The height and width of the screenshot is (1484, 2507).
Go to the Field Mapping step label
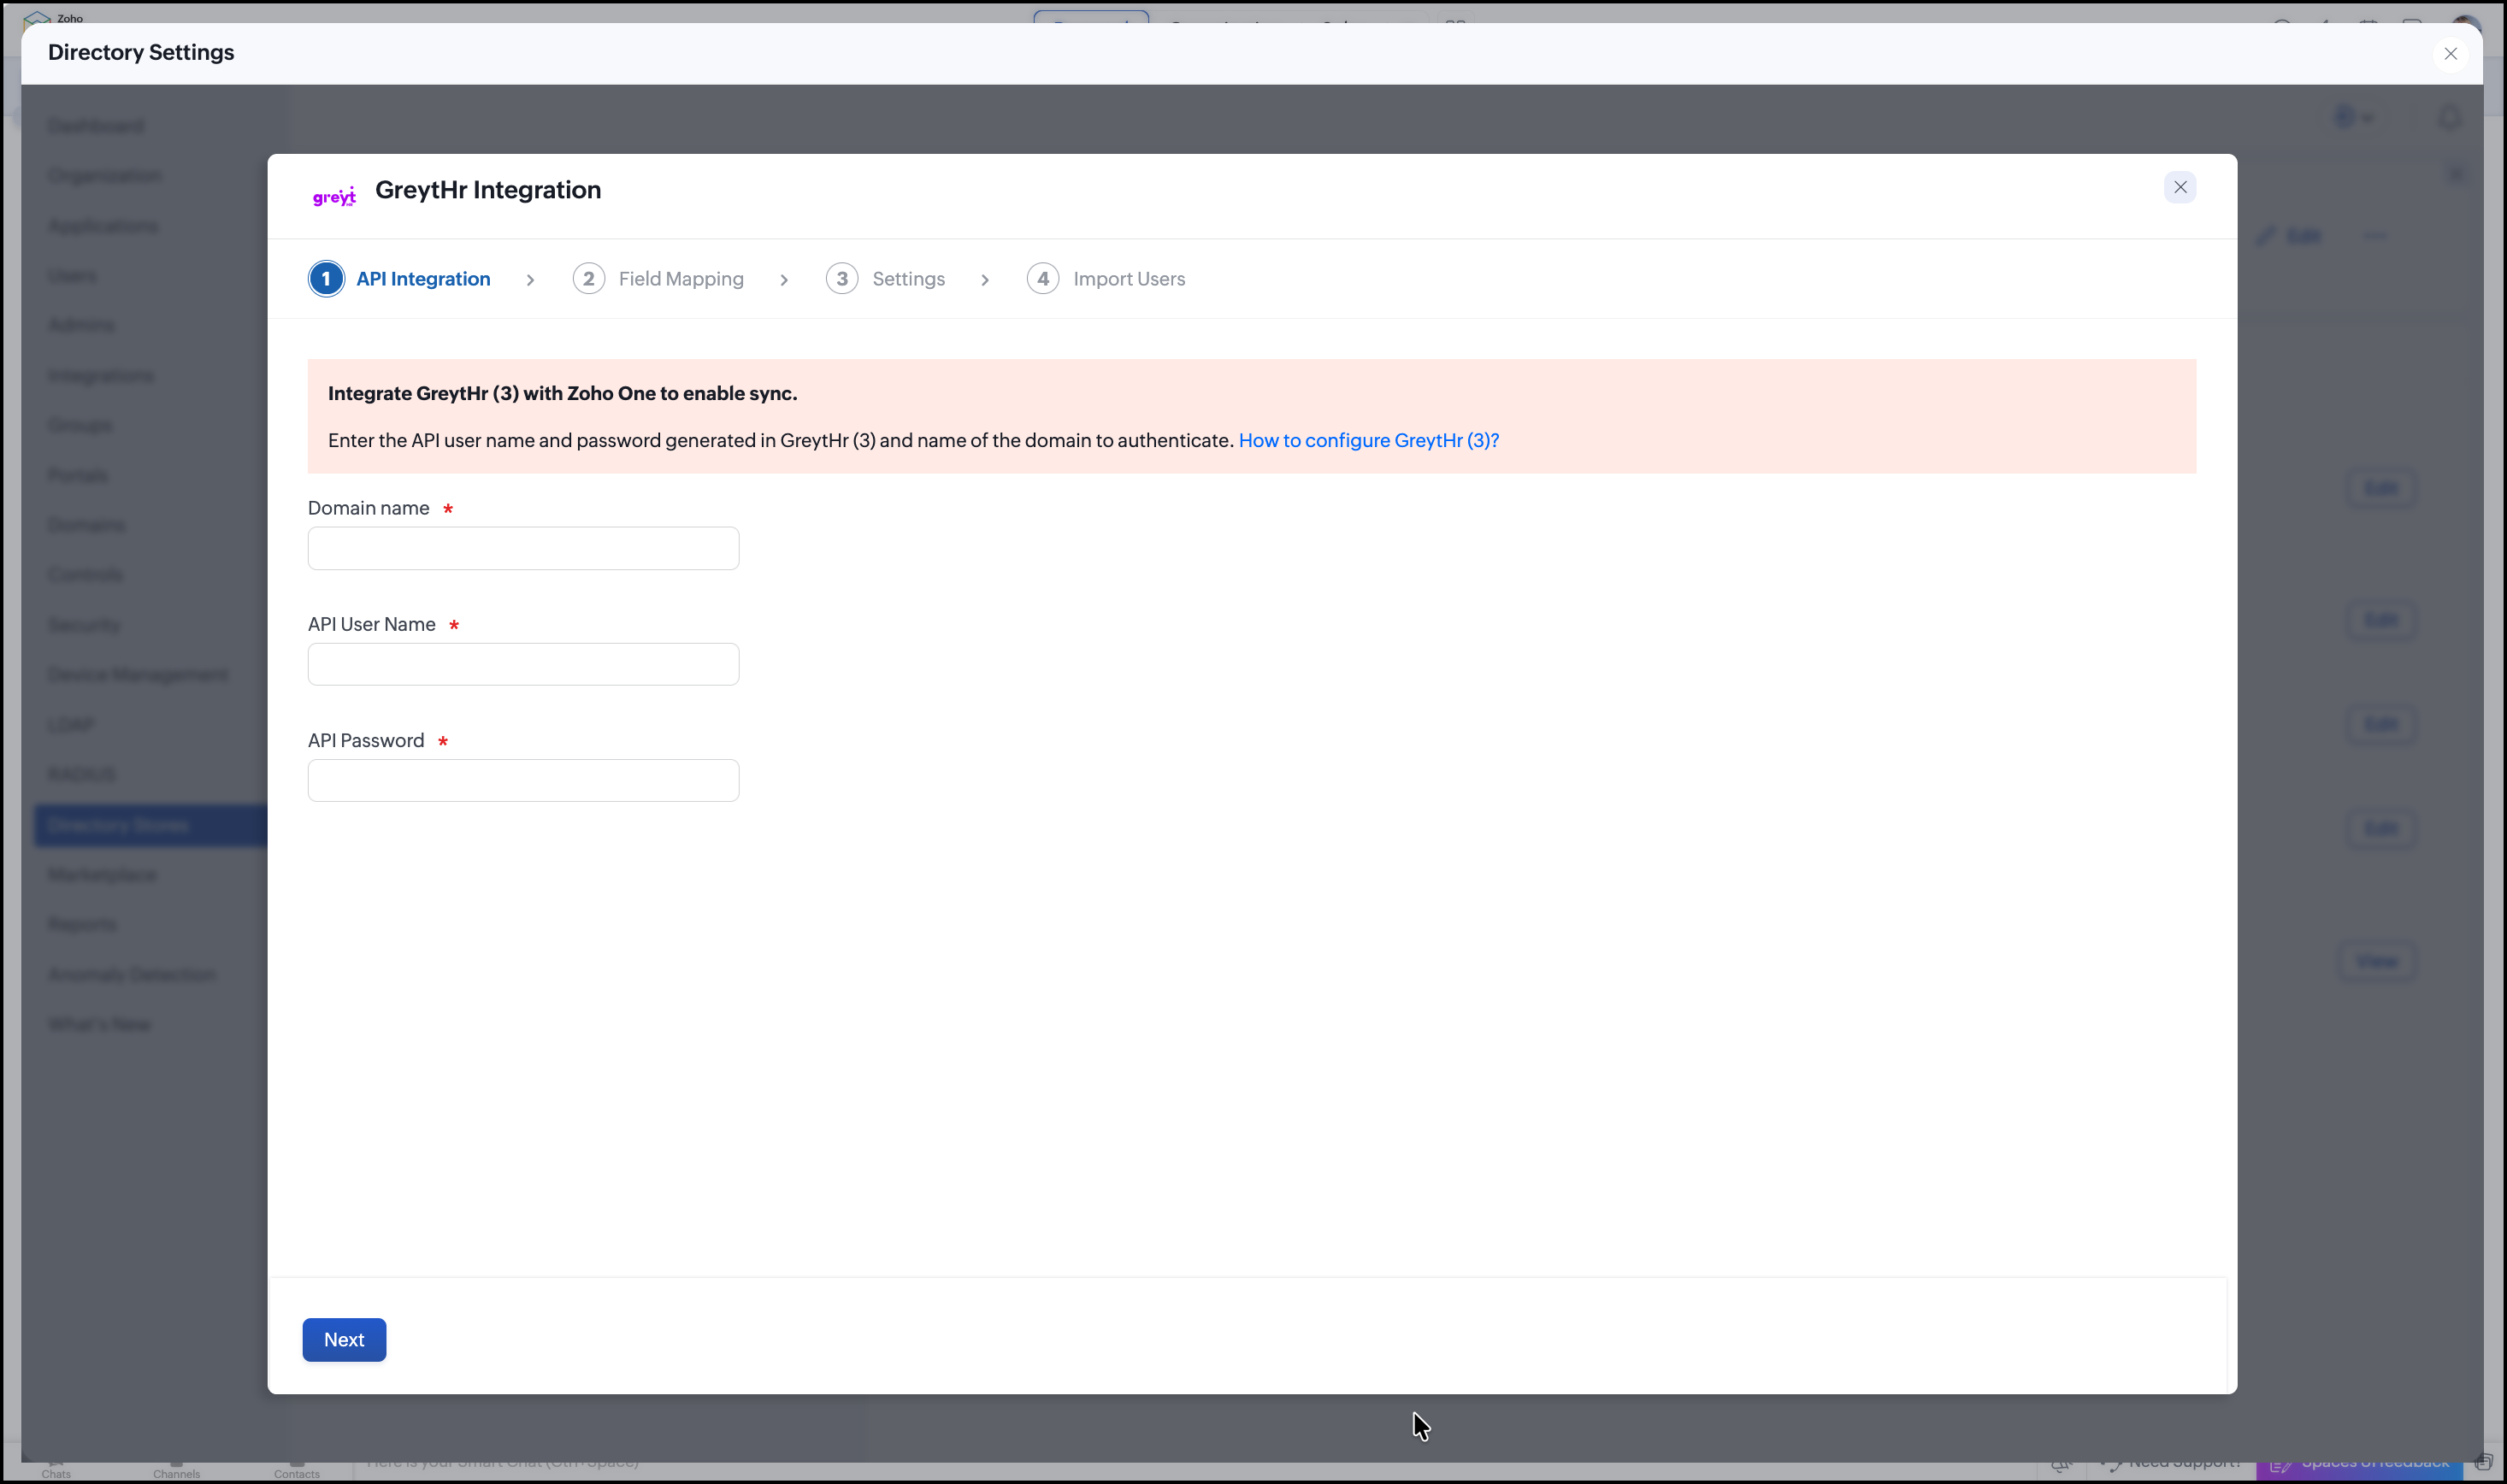pyautogui.click(x=681, y=279)
